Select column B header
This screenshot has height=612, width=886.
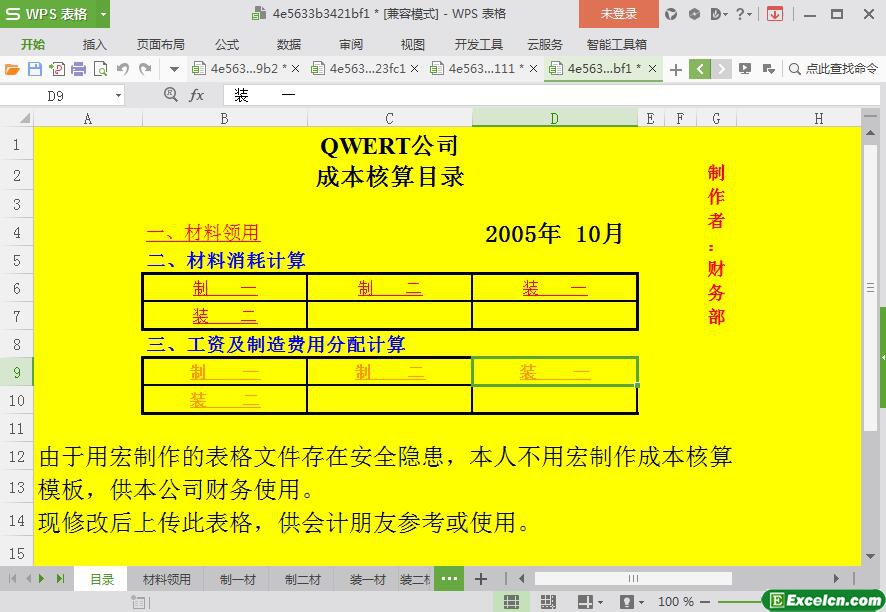point(225,119)
